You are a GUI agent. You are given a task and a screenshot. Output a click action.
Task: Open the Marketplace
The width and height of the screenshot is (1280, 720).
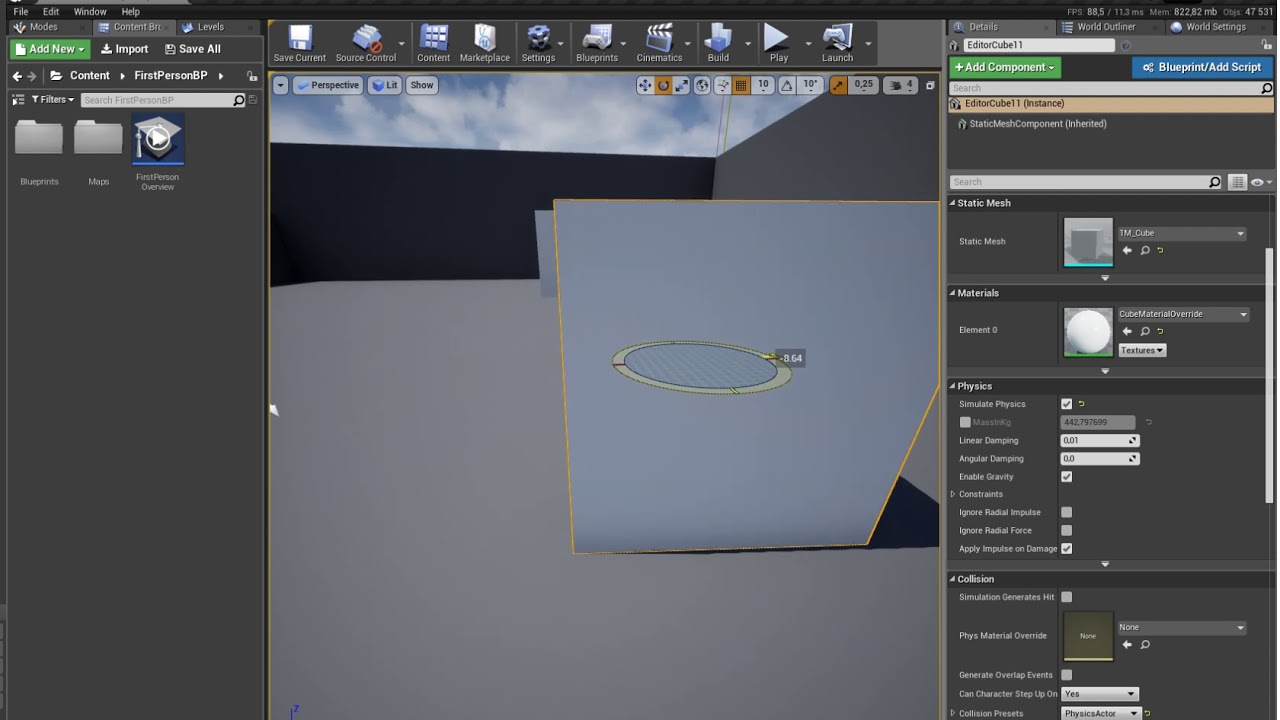coord(485,44)
